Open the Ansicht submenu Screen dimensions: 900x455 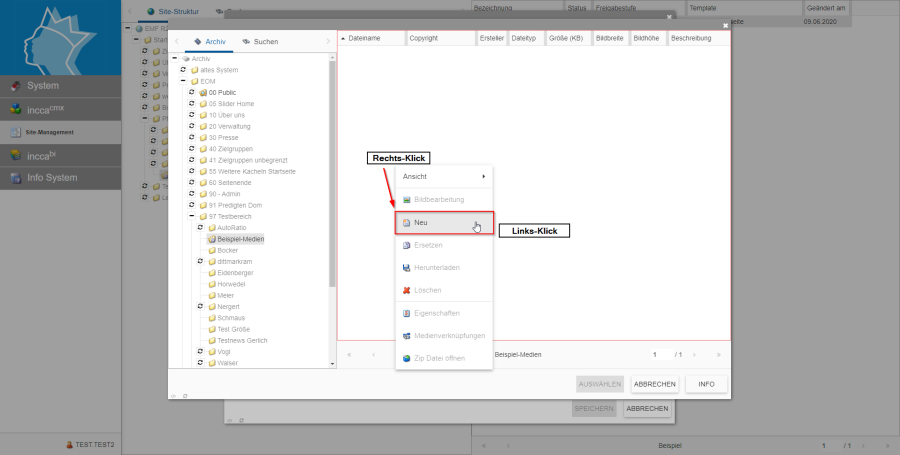[x=444, y=177]
